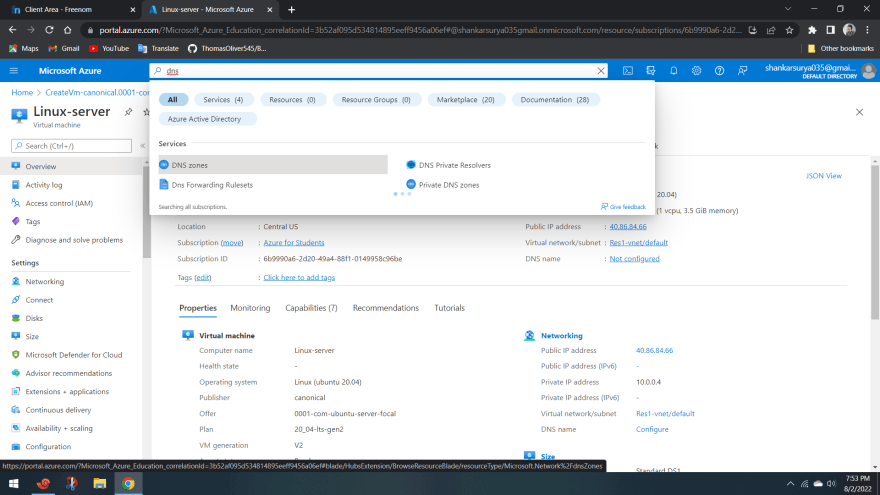Click Configure link for DNS name
Image resolution: width=880 pixels, height=495 pixels.
pyautogui.click(x=652, y=429)
